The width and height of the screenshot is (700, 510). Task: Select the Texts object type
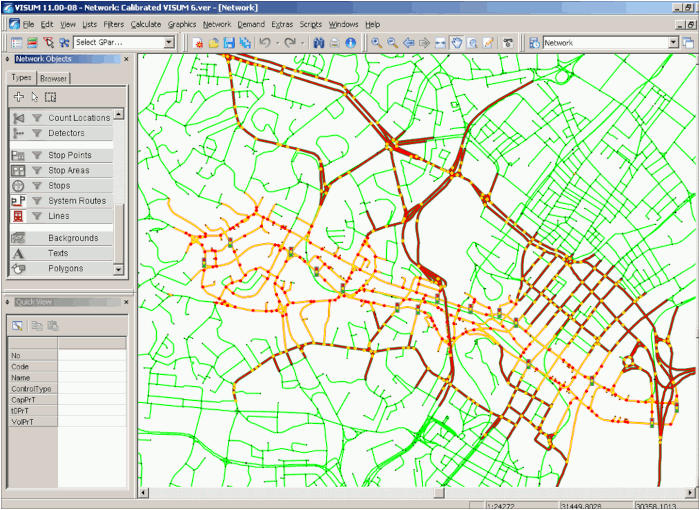tap(58, 253)
